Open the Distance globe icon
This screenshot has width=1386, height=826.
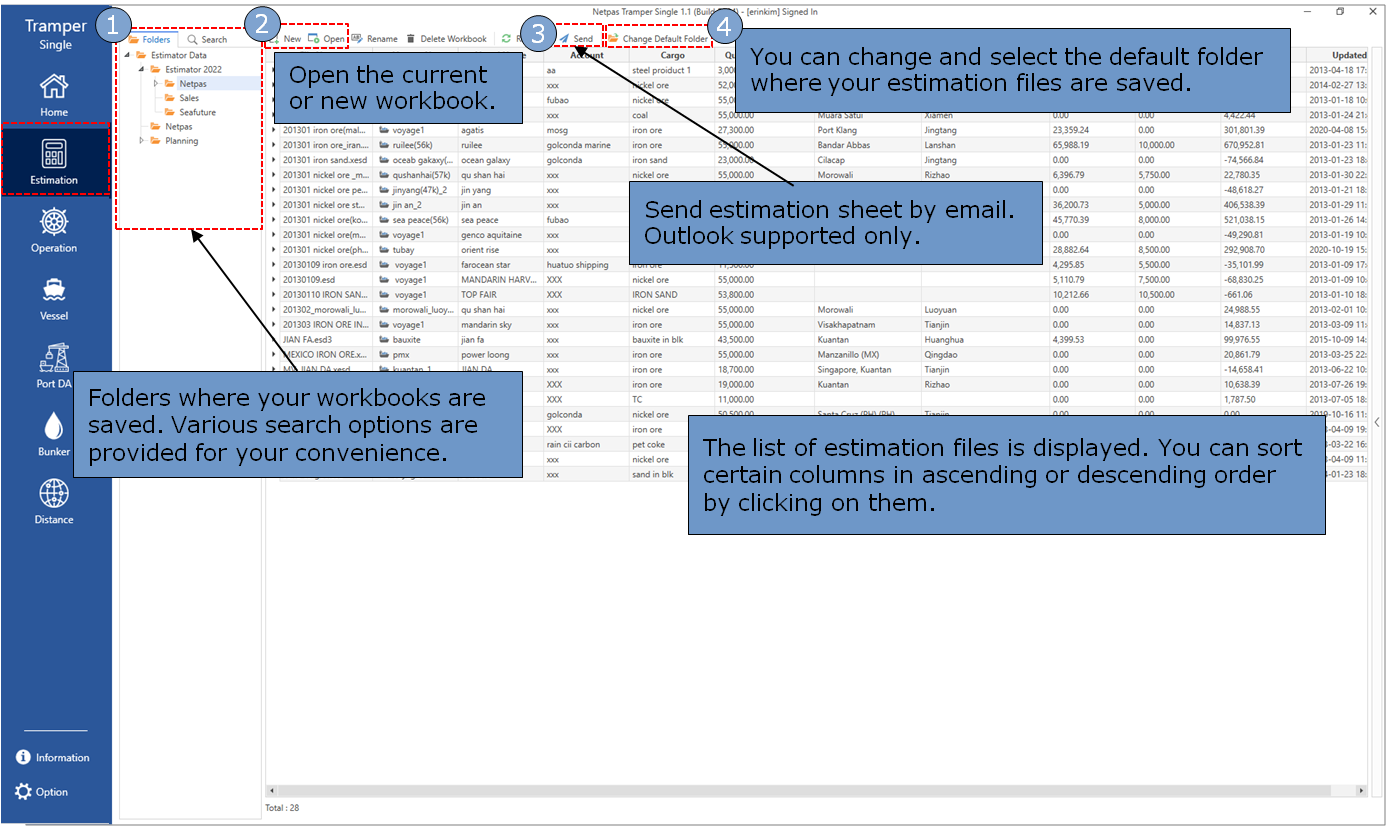[x=54, y=499]
